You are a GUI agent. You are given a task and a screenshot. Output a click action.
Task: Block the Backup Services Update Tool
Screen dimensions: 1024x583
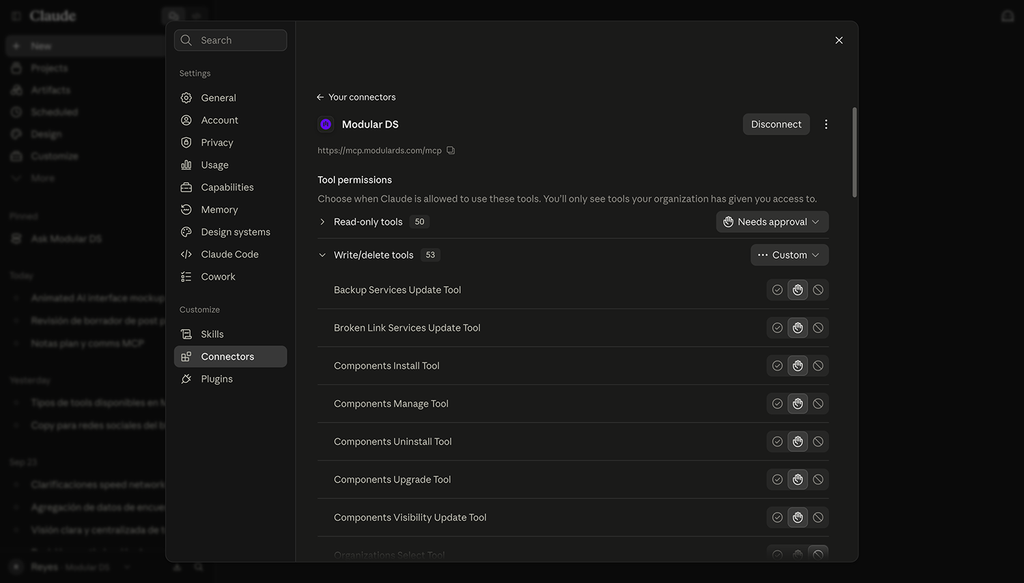pyautogui.click(x=818, y=290)
